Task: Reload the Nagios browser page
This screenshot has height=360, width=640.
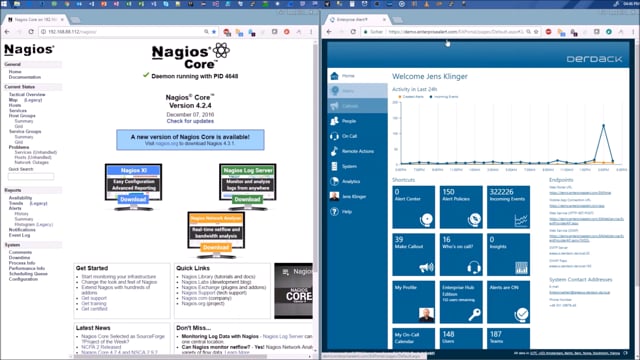Action: click(x=31, y=31)
